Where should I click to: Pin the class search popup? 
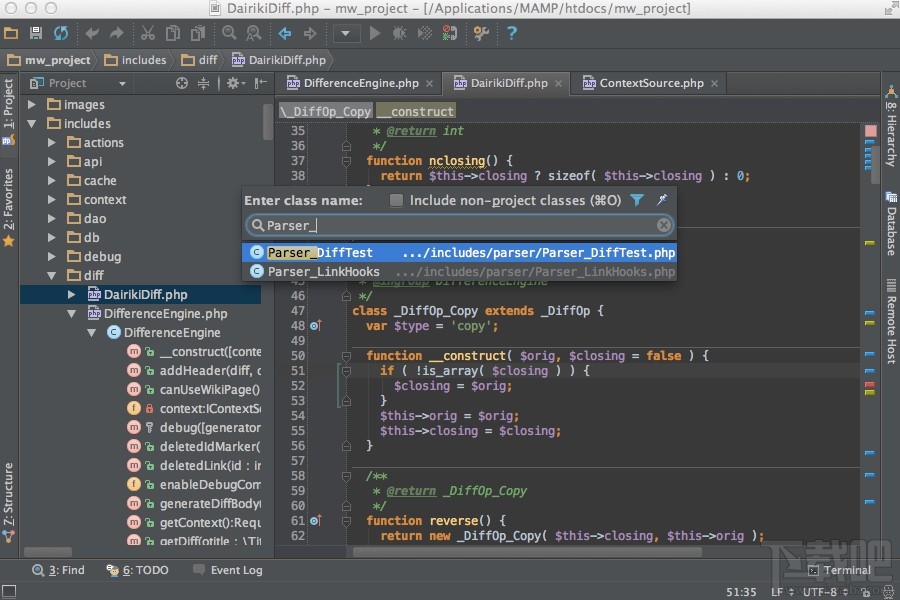[x=661, y=200]
